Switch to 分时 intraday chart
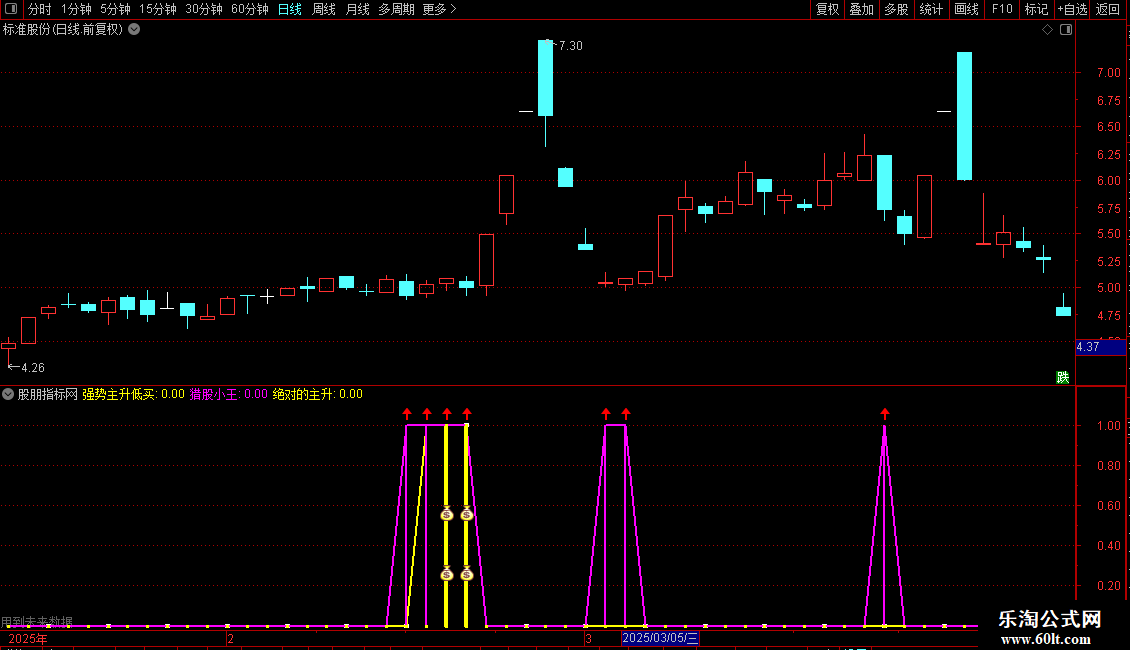 40,9
